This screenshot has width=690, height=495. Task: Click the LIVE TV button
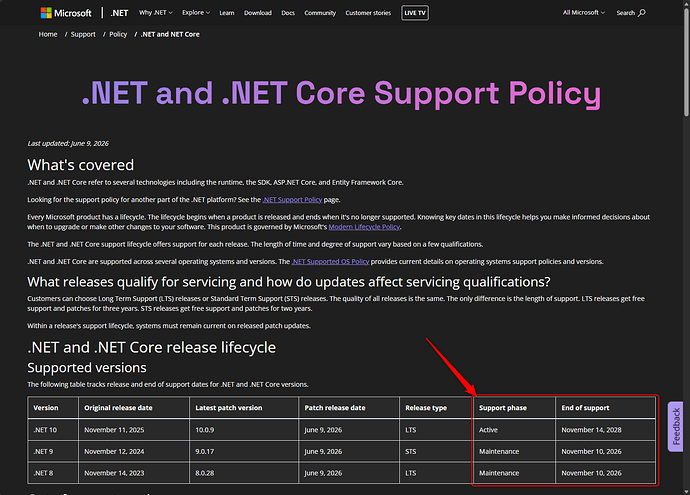(x=415, y=13)
